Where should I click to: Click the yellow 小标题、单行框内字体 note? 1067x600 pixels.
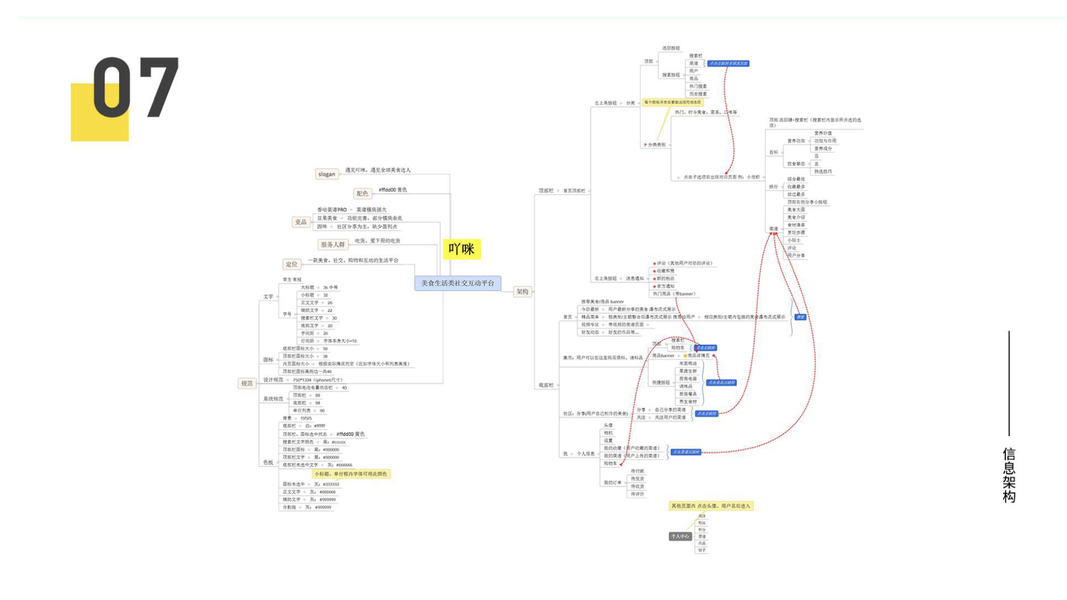point(351,474)
